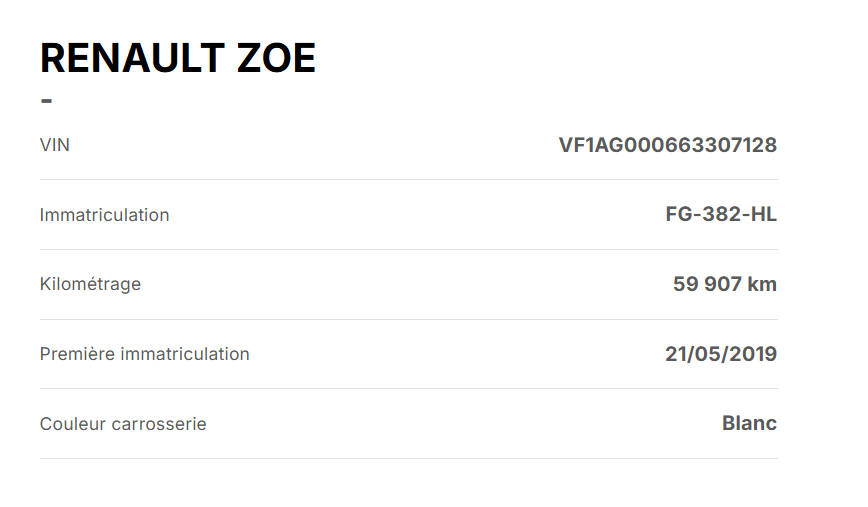Click the dash subtitle below the heading
868x507 pixels.
click(46, 100)
